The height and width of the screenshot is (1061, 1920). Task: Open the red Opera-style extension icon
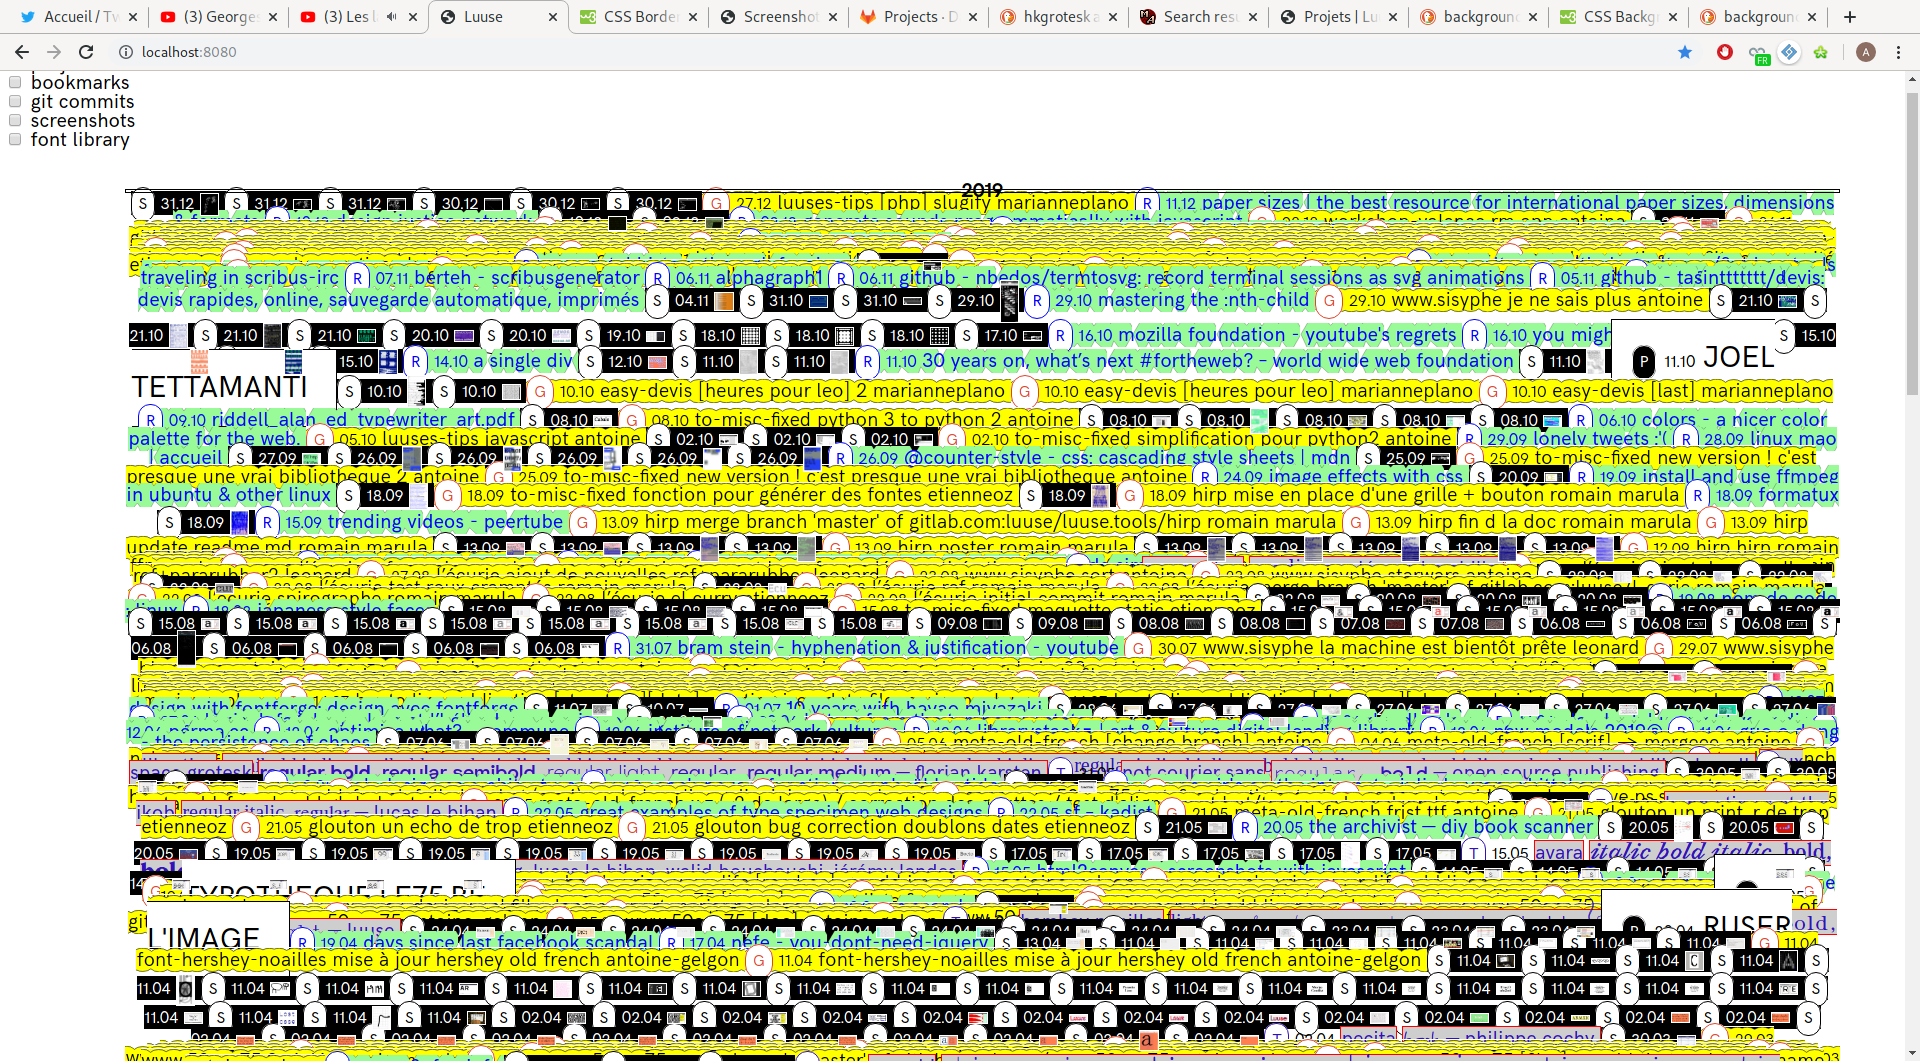(1725, 52)
